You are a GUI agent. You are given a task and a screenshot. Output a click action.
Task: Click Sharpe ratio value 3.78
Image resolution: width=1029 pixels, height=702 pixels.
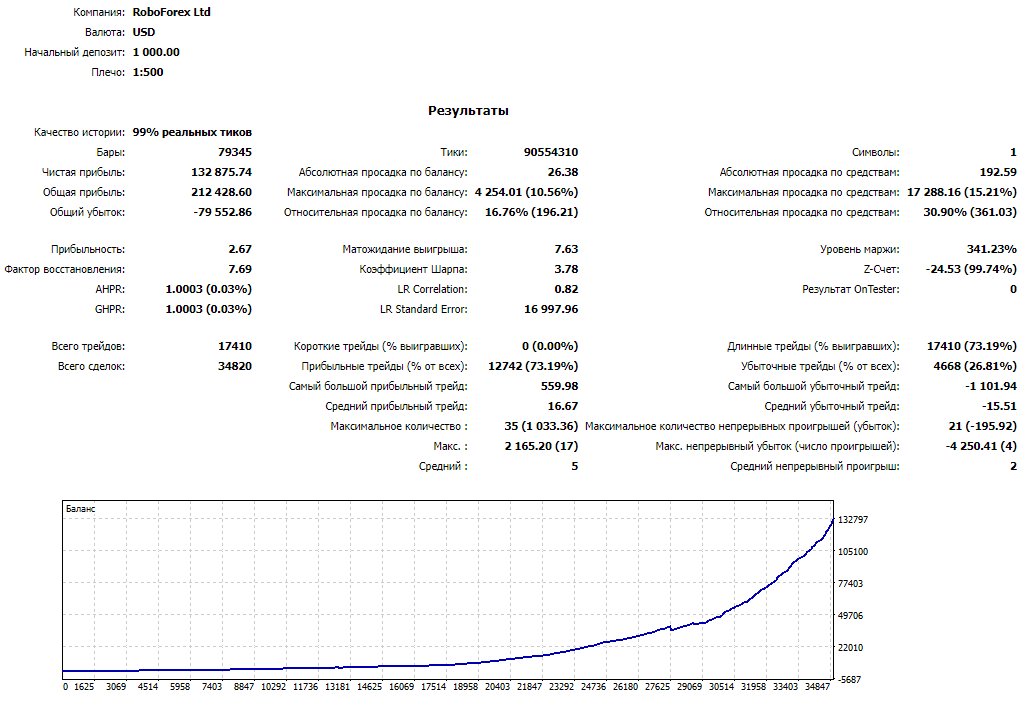click(566, 269)
